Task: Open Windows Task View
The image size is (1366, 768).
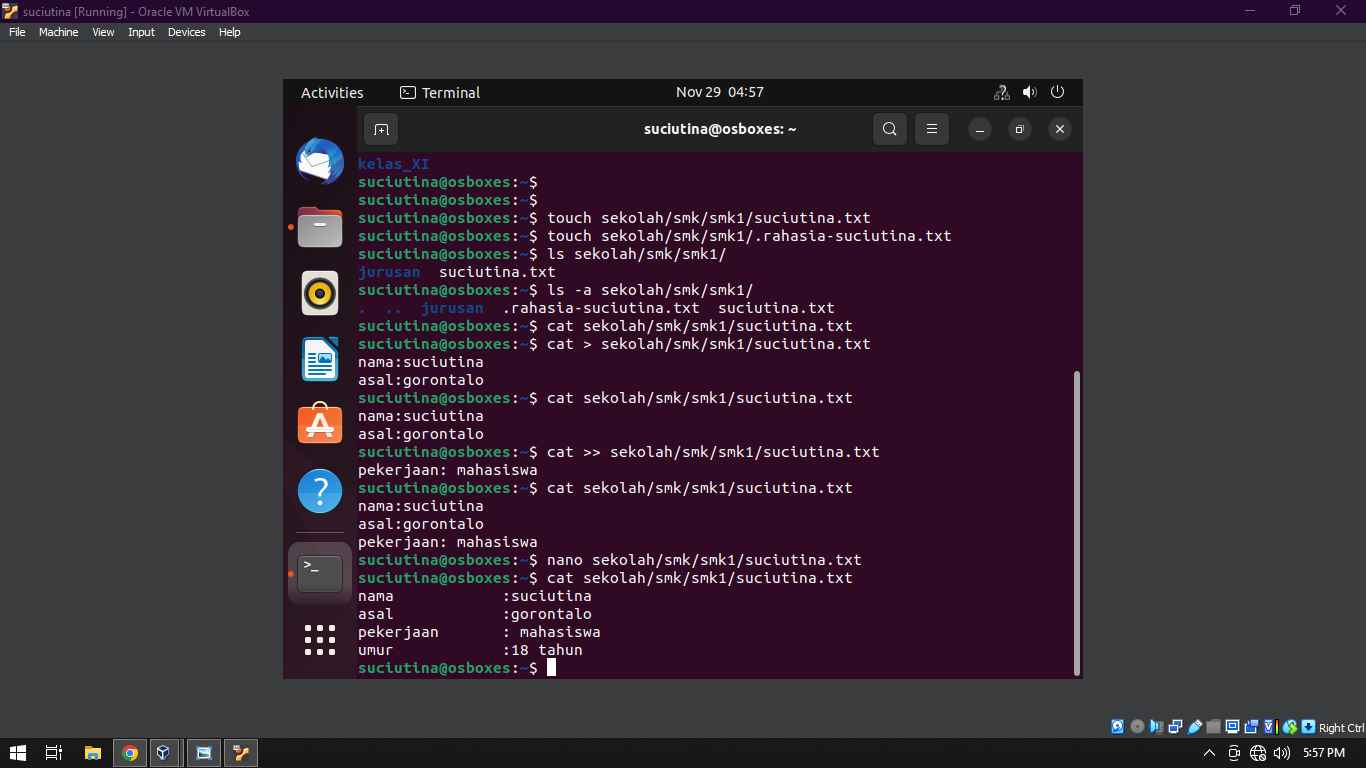Action: point(54,753)
